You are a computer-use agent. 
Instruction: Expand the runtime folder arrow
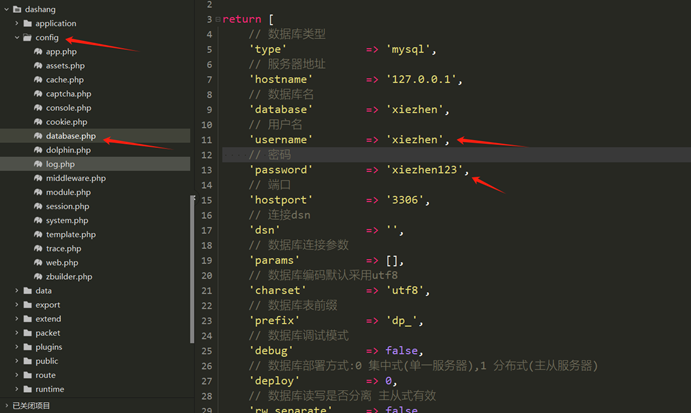pos(16,389)
